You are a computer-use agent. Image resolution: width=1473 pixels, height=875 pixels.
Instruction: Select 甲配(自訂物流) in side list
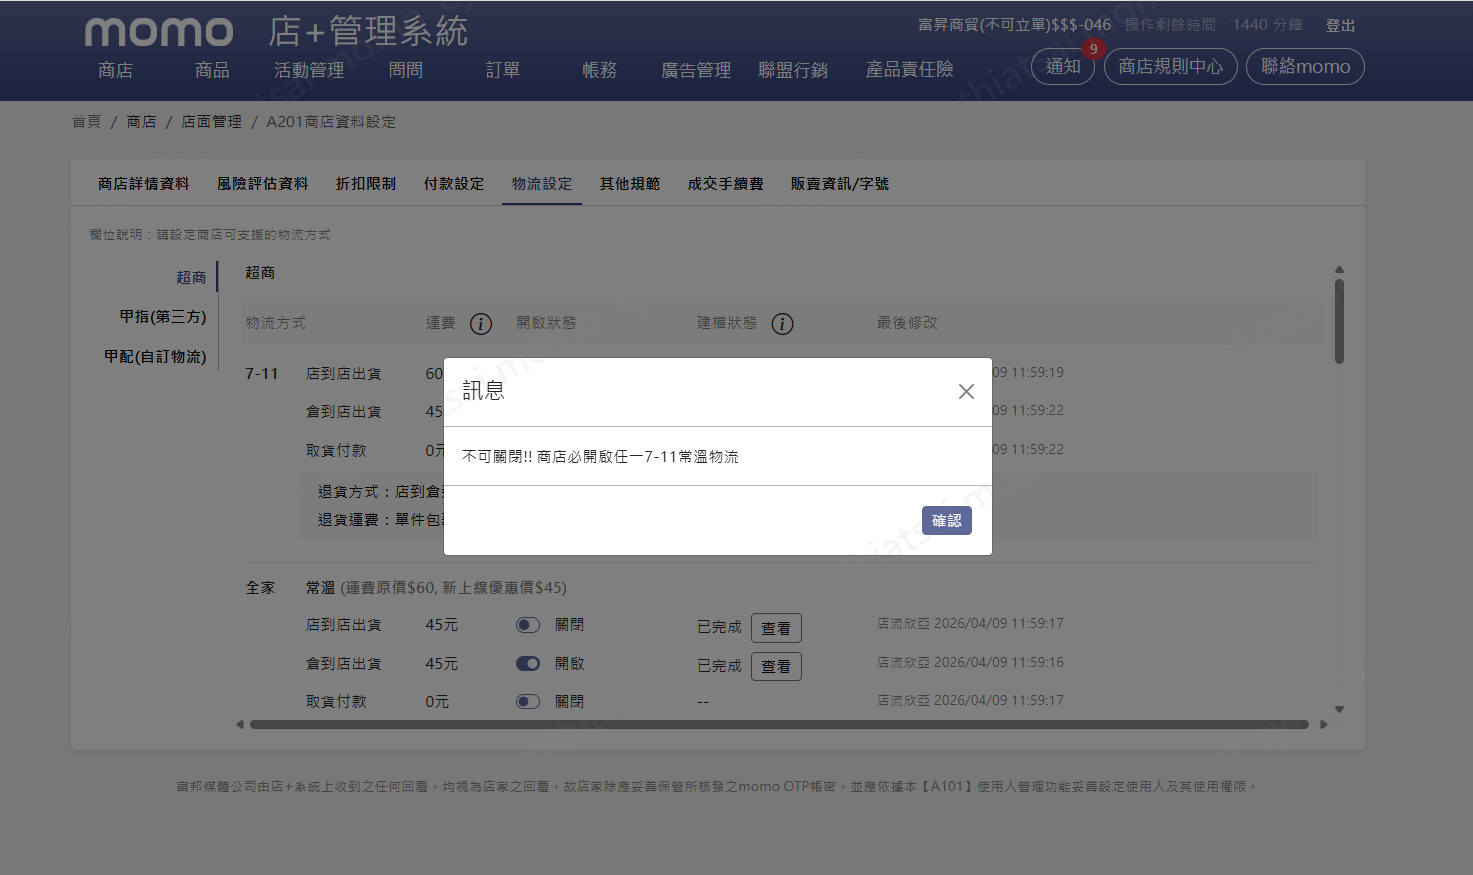(x=155, y=357)
